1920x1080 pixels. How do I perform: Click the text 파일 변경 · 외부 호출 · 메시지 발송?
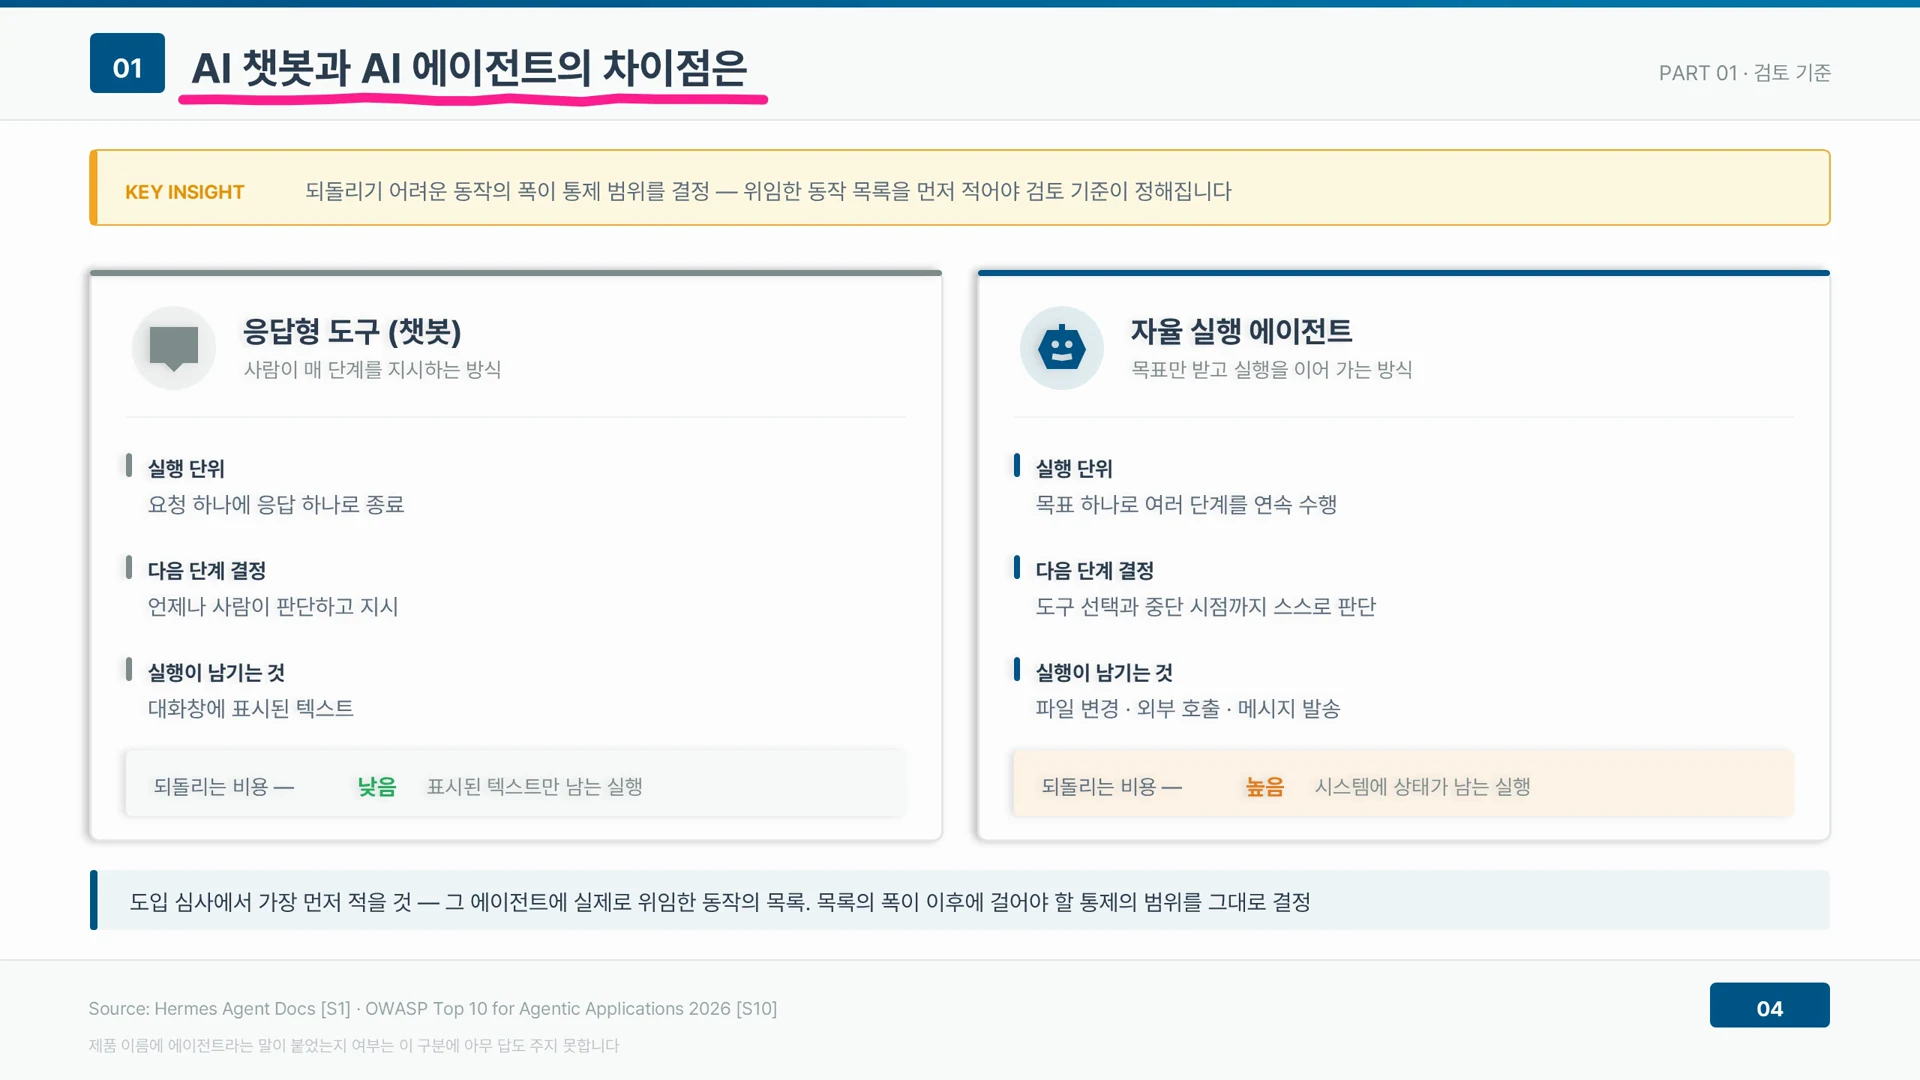coord(1187,708)
